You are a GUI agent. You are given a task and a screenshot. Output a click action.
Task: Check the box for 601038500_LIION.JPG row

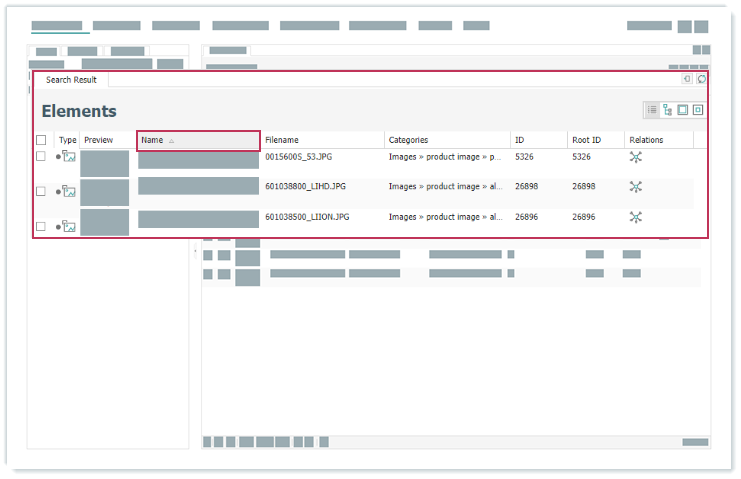point(41,226)
